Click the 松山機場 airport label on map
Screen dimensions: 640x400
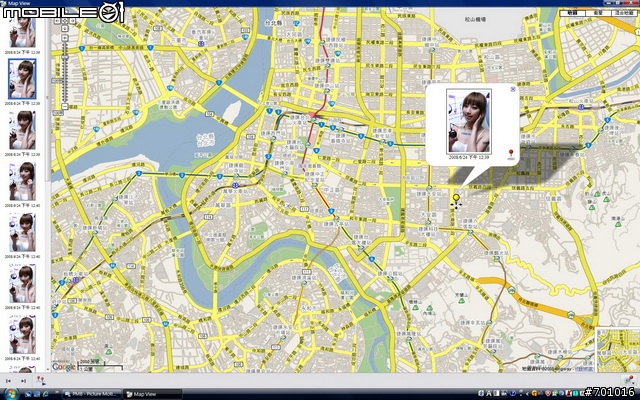pos(475,19)
